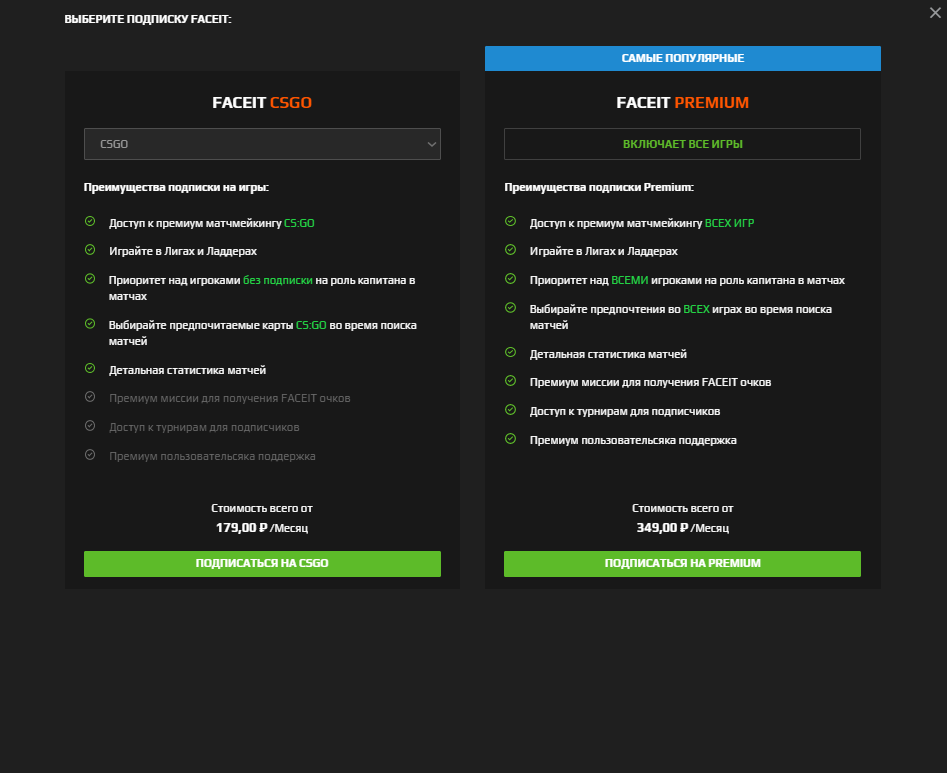Click check icon beside ВСЕХ ИГР matchmaking access

(x=510, y=222)
